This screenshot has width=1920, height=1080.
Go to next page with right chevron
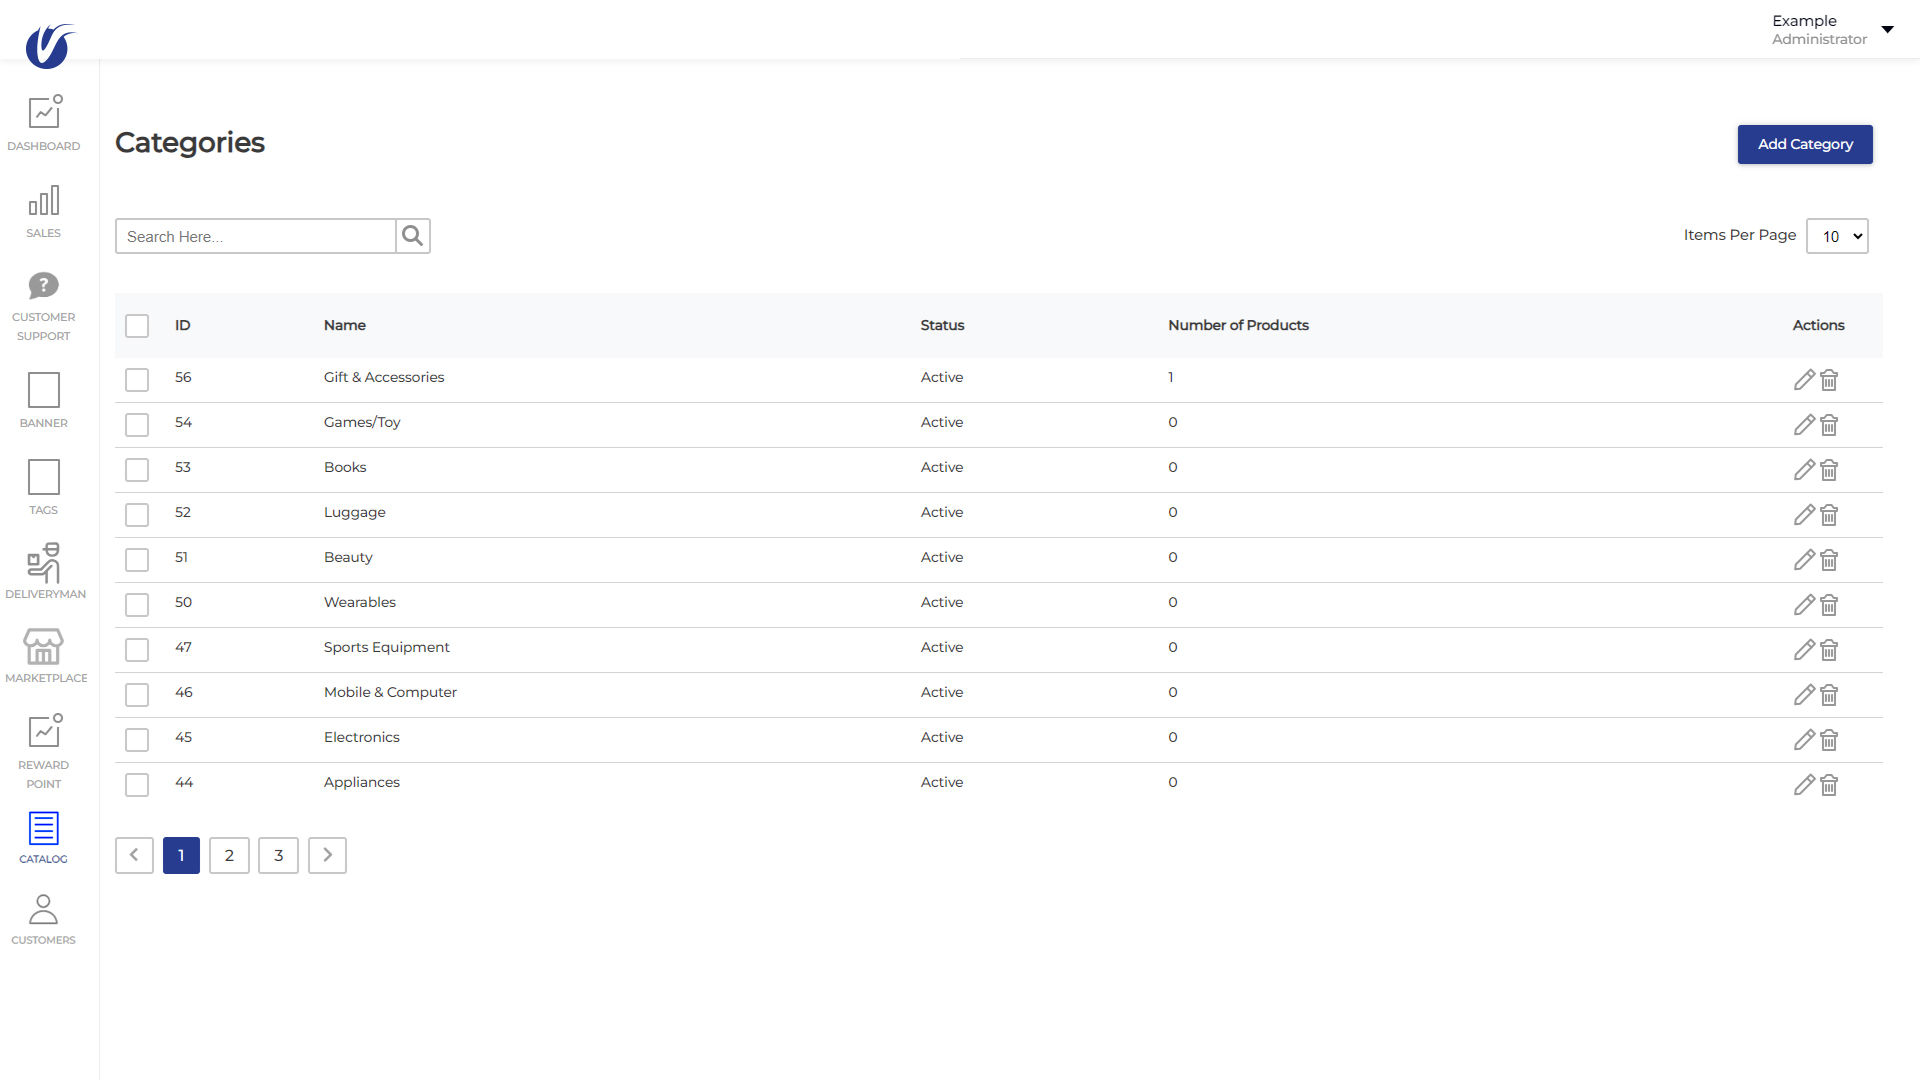tap(327, 855)
